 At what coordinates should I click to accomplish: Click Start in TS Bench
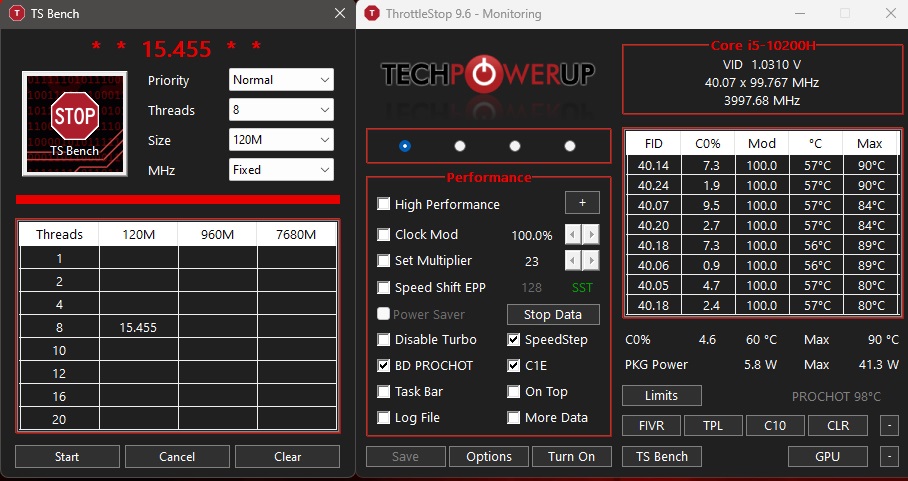67,456
